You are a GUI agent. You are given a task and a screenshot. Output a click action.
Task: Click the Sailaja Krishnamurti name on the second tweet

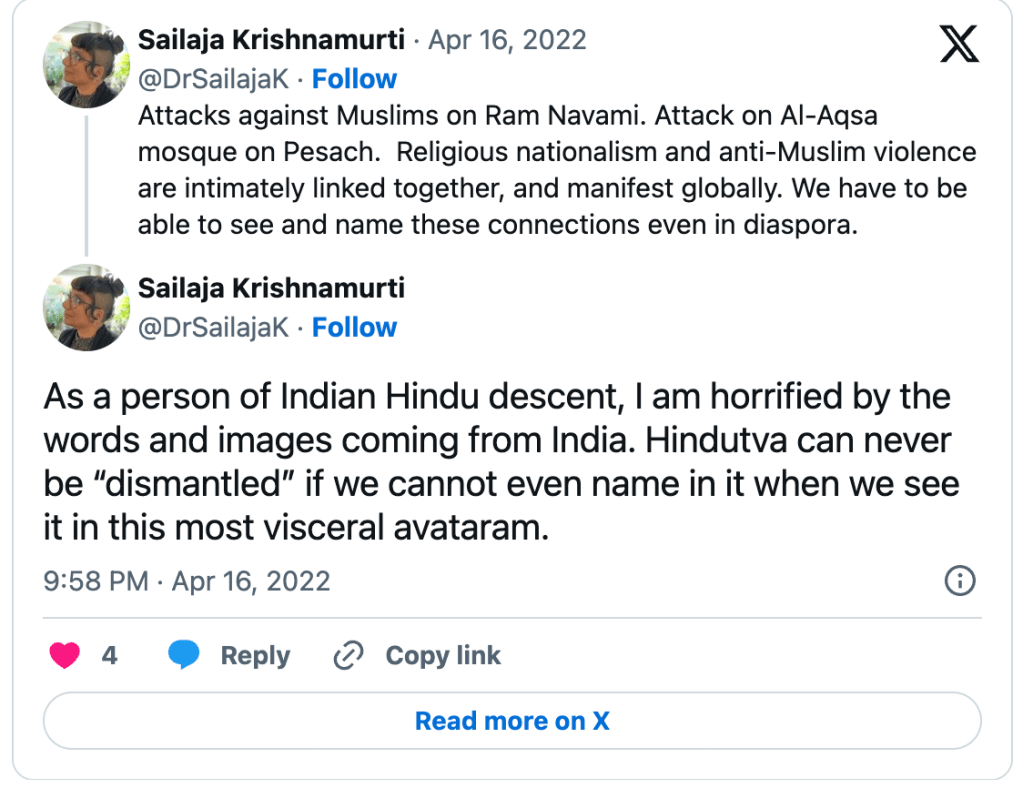pyautogui.click(x=271, y=289)
